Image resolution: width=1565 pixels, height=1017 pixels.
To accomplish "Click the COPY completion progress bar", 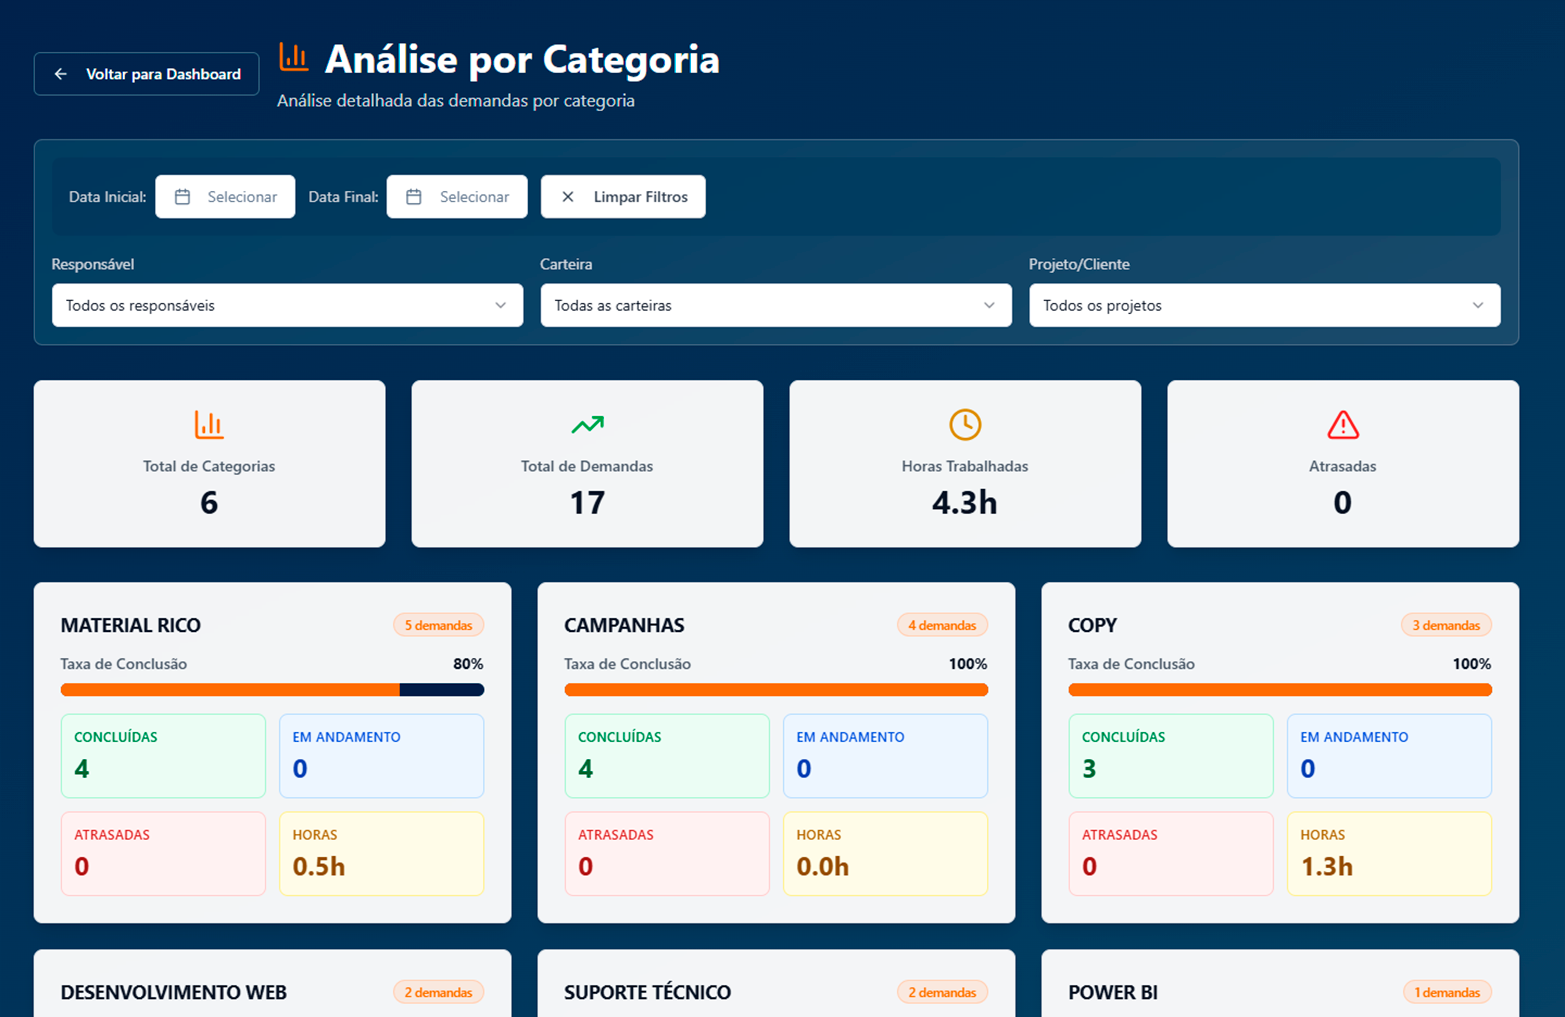I will (1280, 690).
